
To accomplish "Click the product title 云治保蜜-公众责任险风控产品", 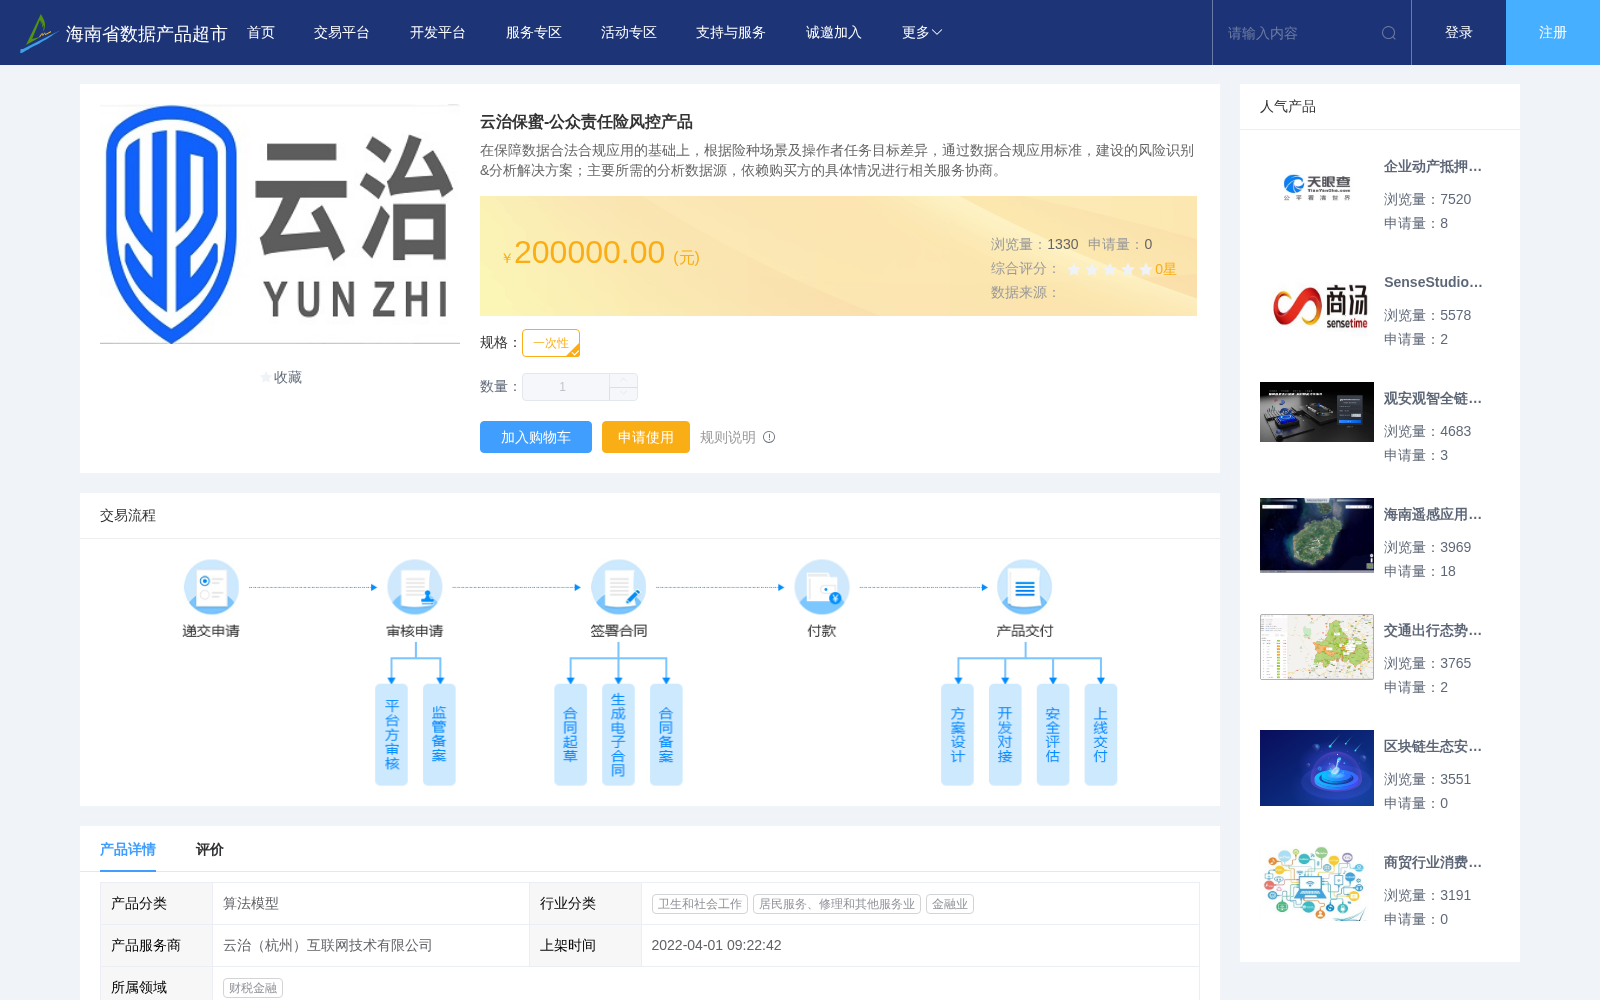I will [586, 122].
